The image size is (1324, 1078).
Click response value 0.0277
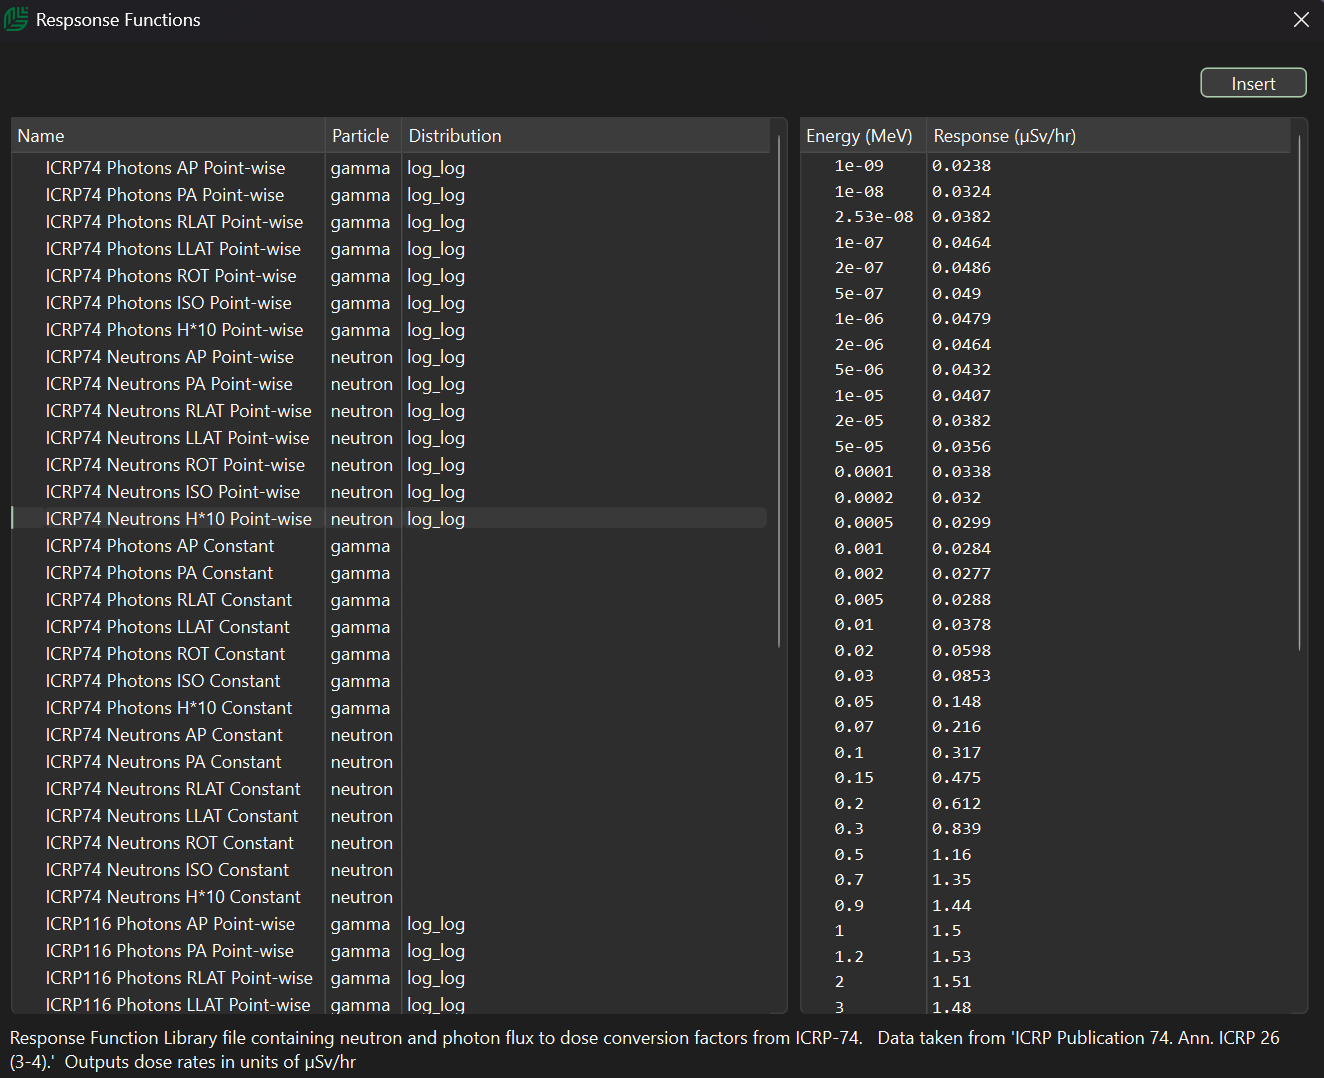pos(961,574)
